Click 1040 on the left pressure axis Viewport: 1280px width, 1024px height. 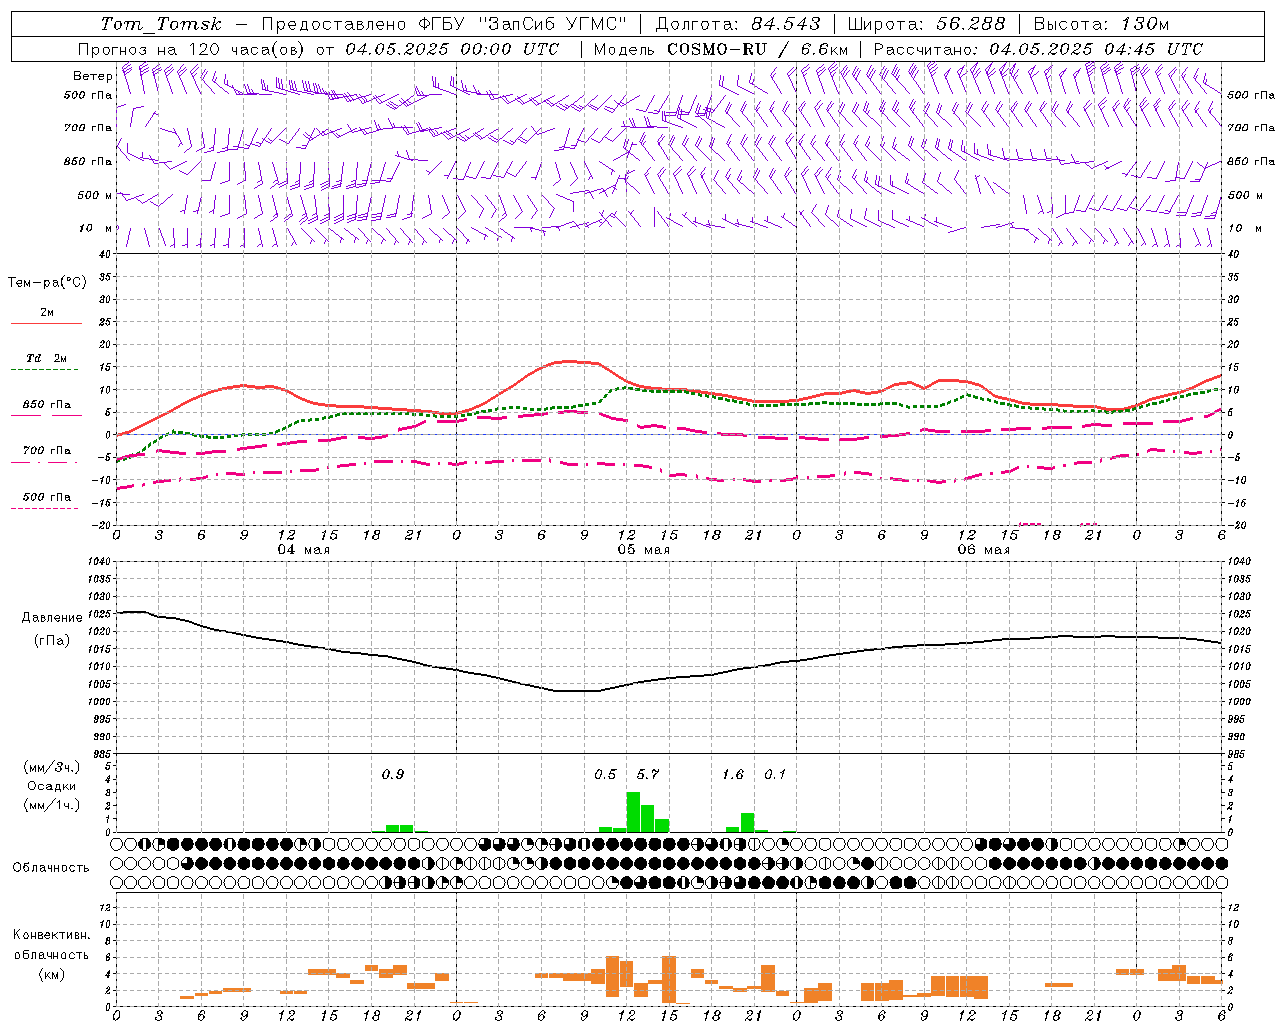point(98,561)
